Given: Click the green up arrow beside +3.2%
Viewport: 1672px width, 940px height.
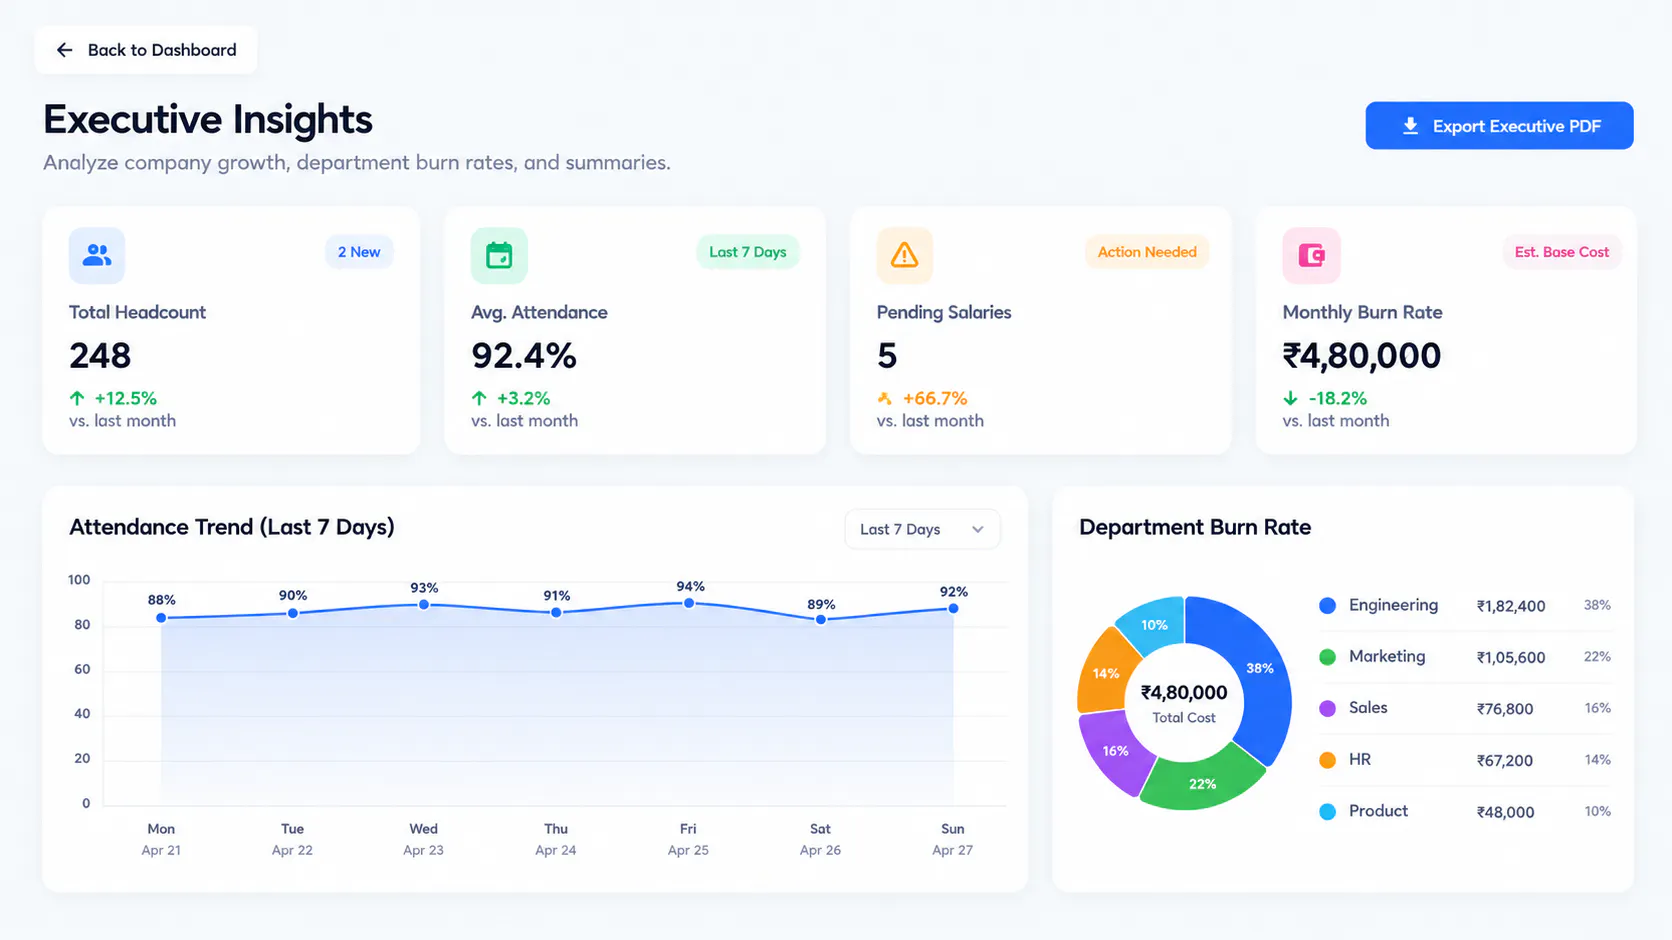Looking at the screenshot, I should click(x=479, y=398).
